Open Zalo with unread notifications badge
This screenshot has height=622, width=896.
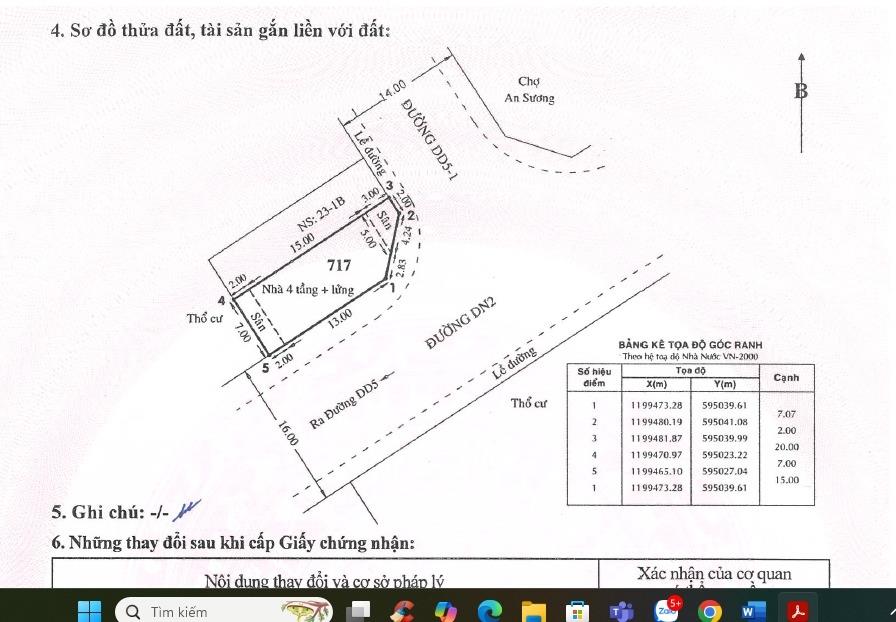(666, 610)
